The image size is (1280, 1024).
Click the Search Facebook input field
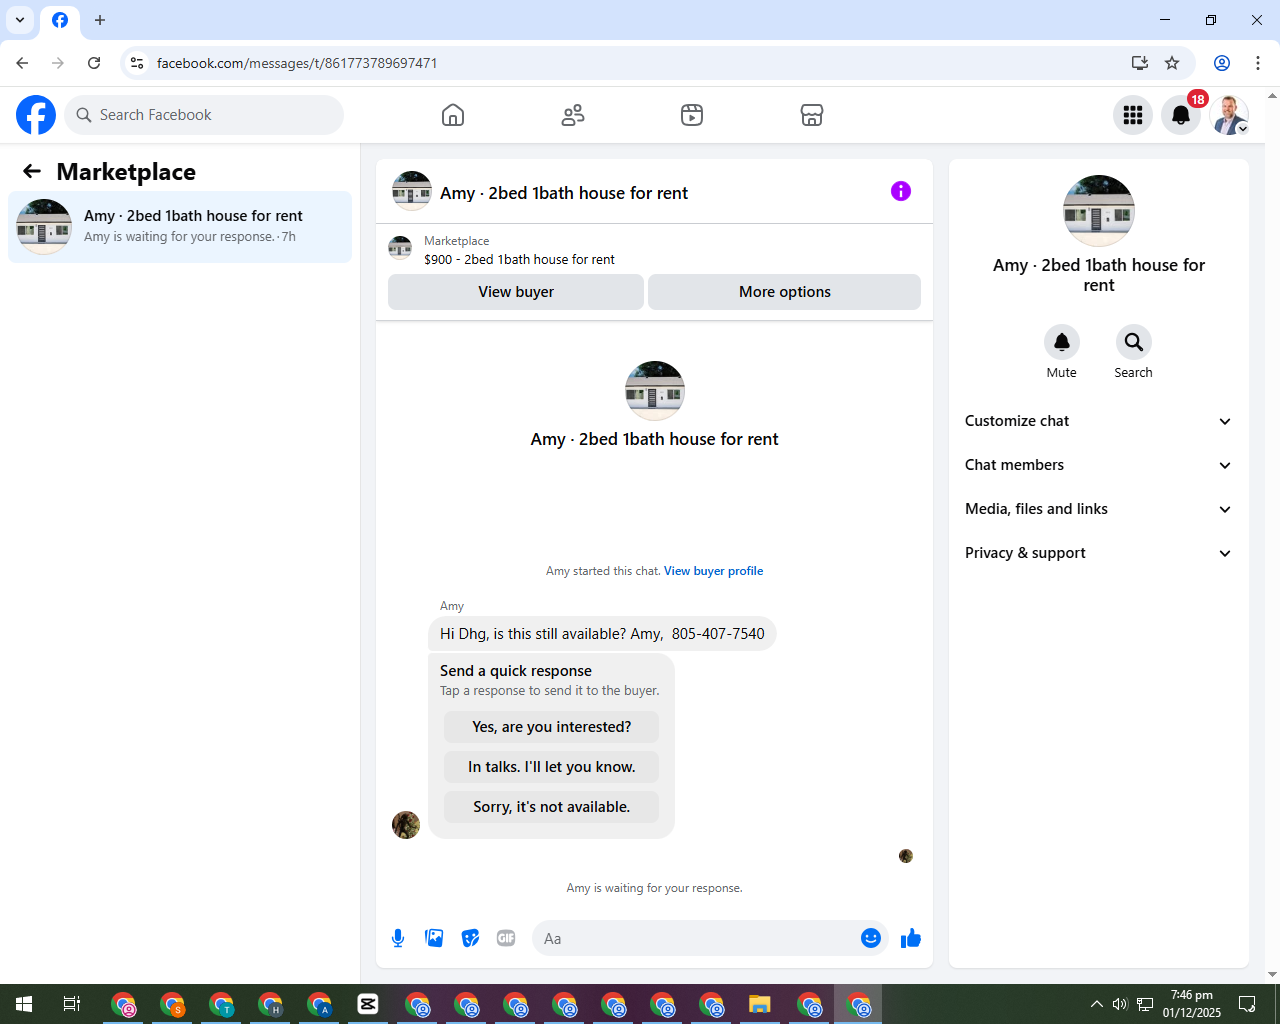pos(204,115)
